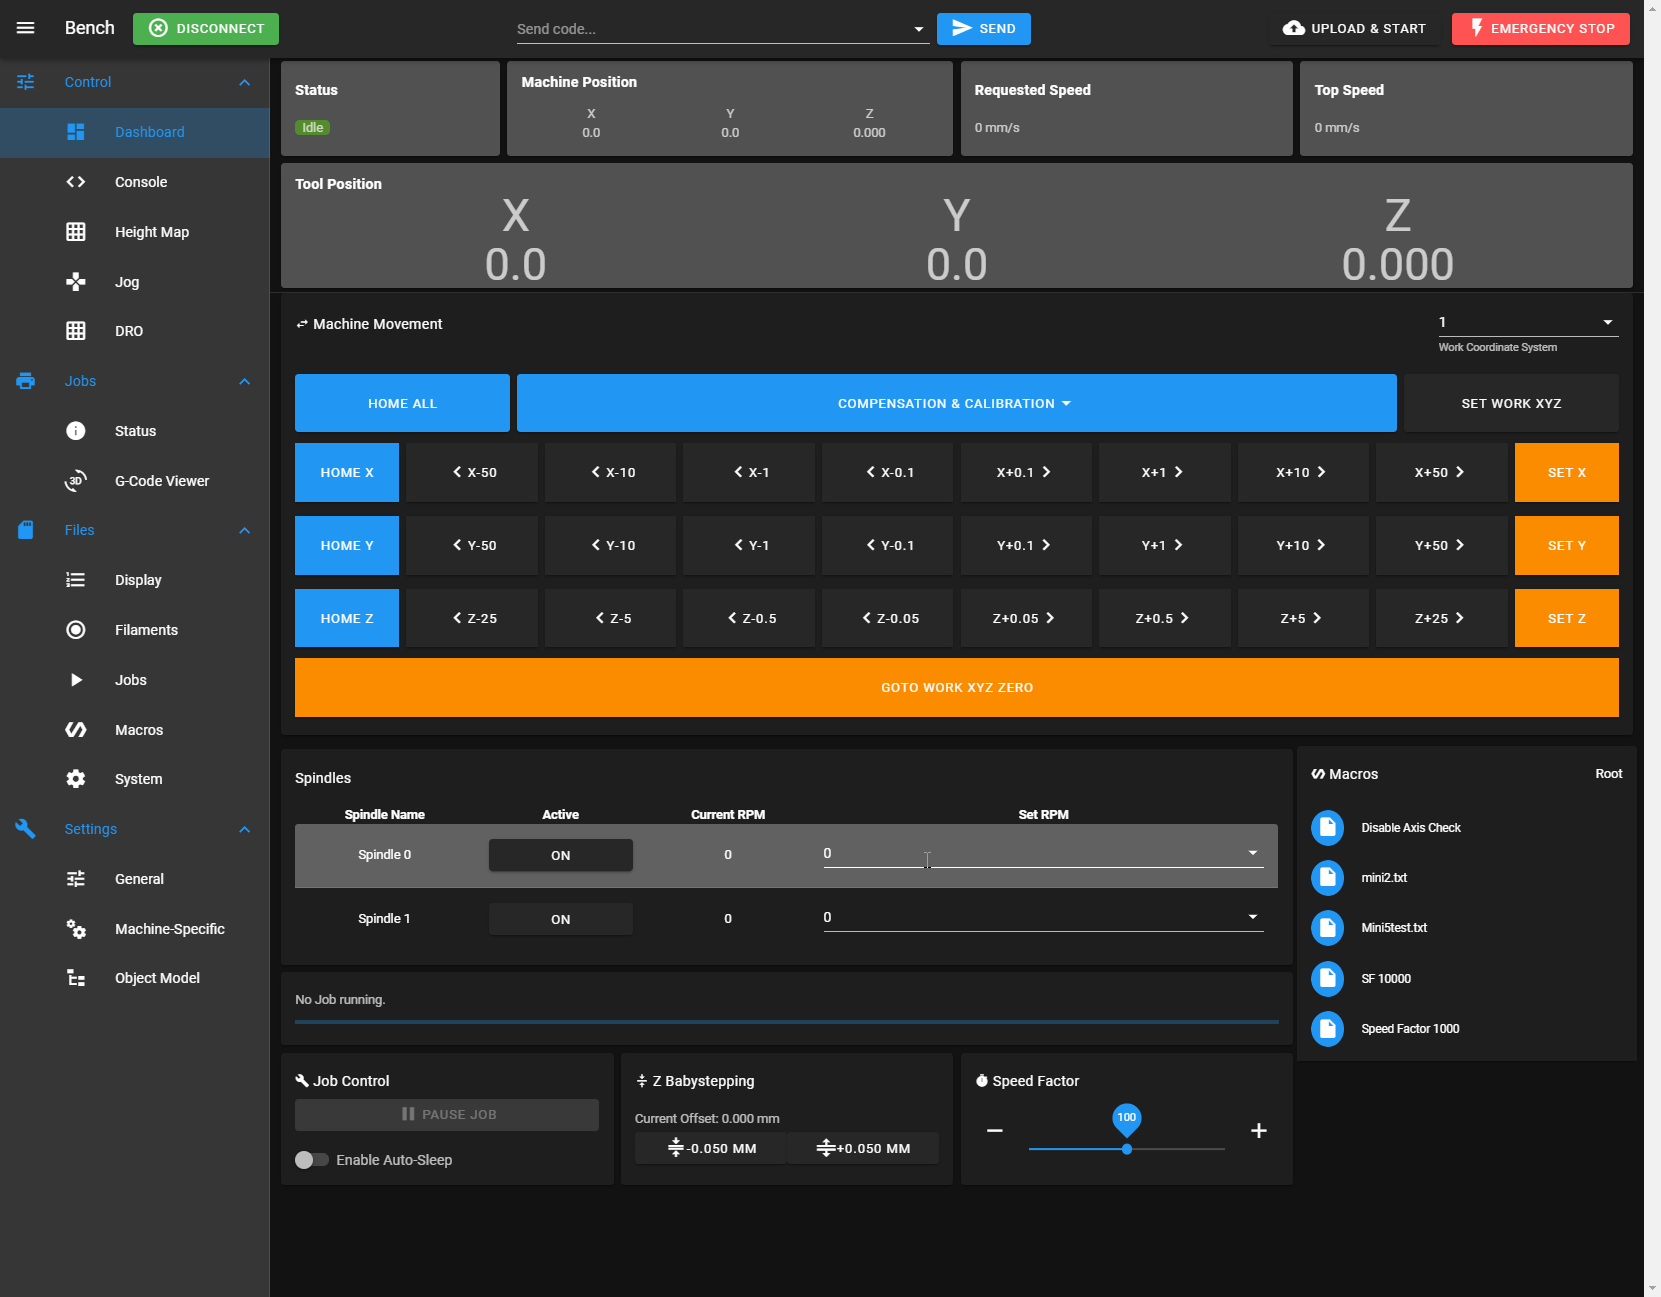Click Upload & Start button
1661x1297 pixels.
[1355, 28]
